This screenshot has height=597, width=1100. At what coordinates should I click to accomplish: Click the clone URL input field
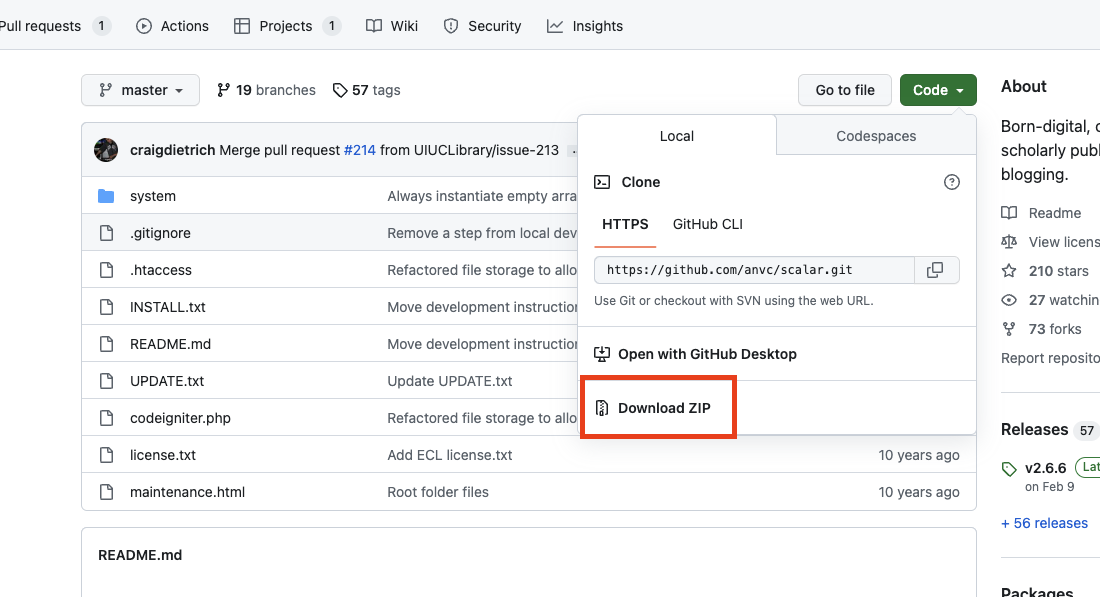pyautogui.click(x=754, y=270)
